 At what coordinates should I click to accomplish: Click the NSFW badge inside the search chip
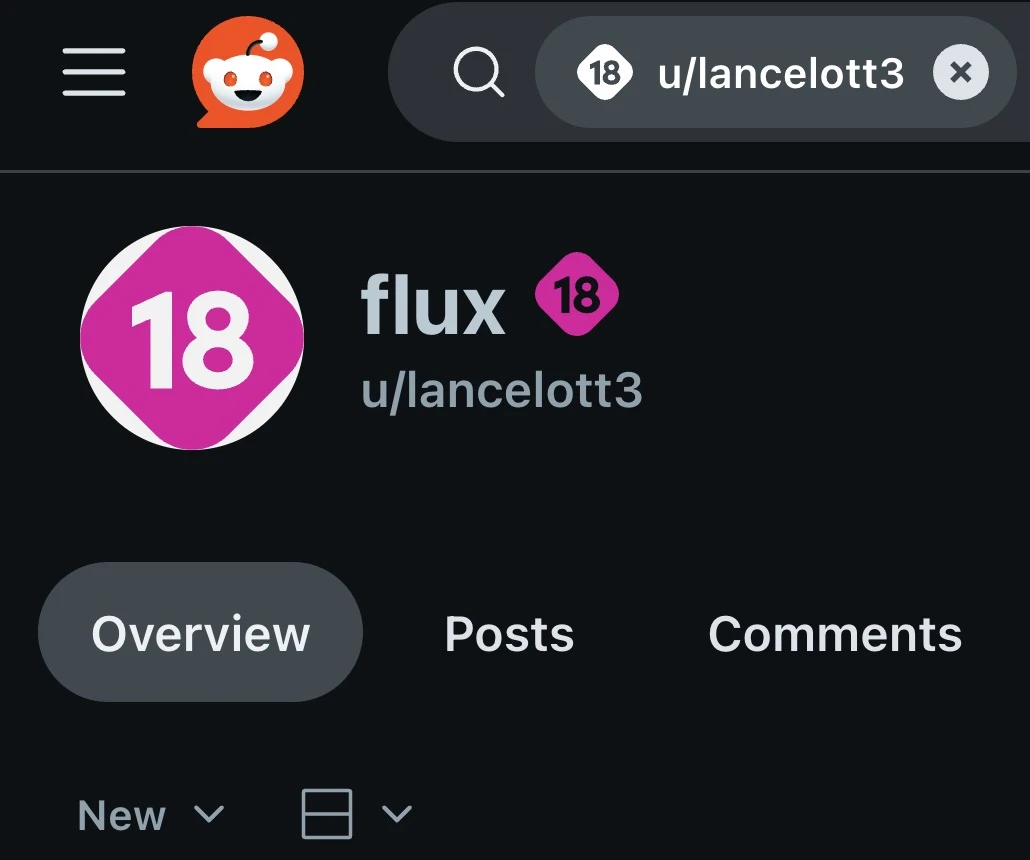tap(604, 71)
